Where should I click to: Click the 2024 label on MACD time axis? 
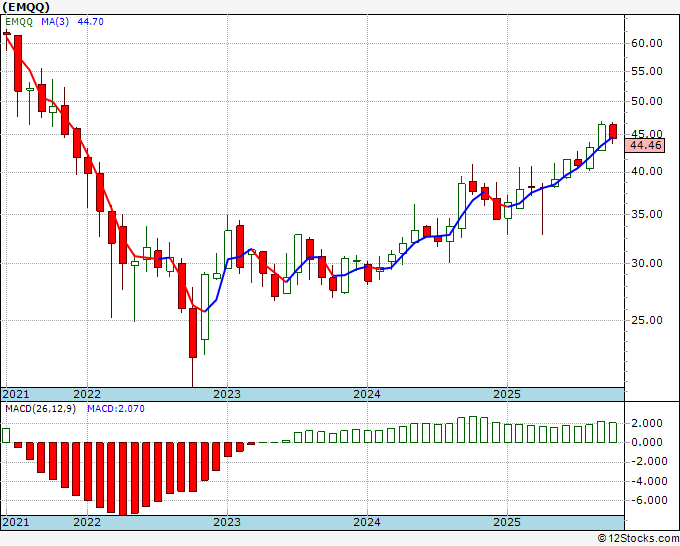[x=367, y=522]
